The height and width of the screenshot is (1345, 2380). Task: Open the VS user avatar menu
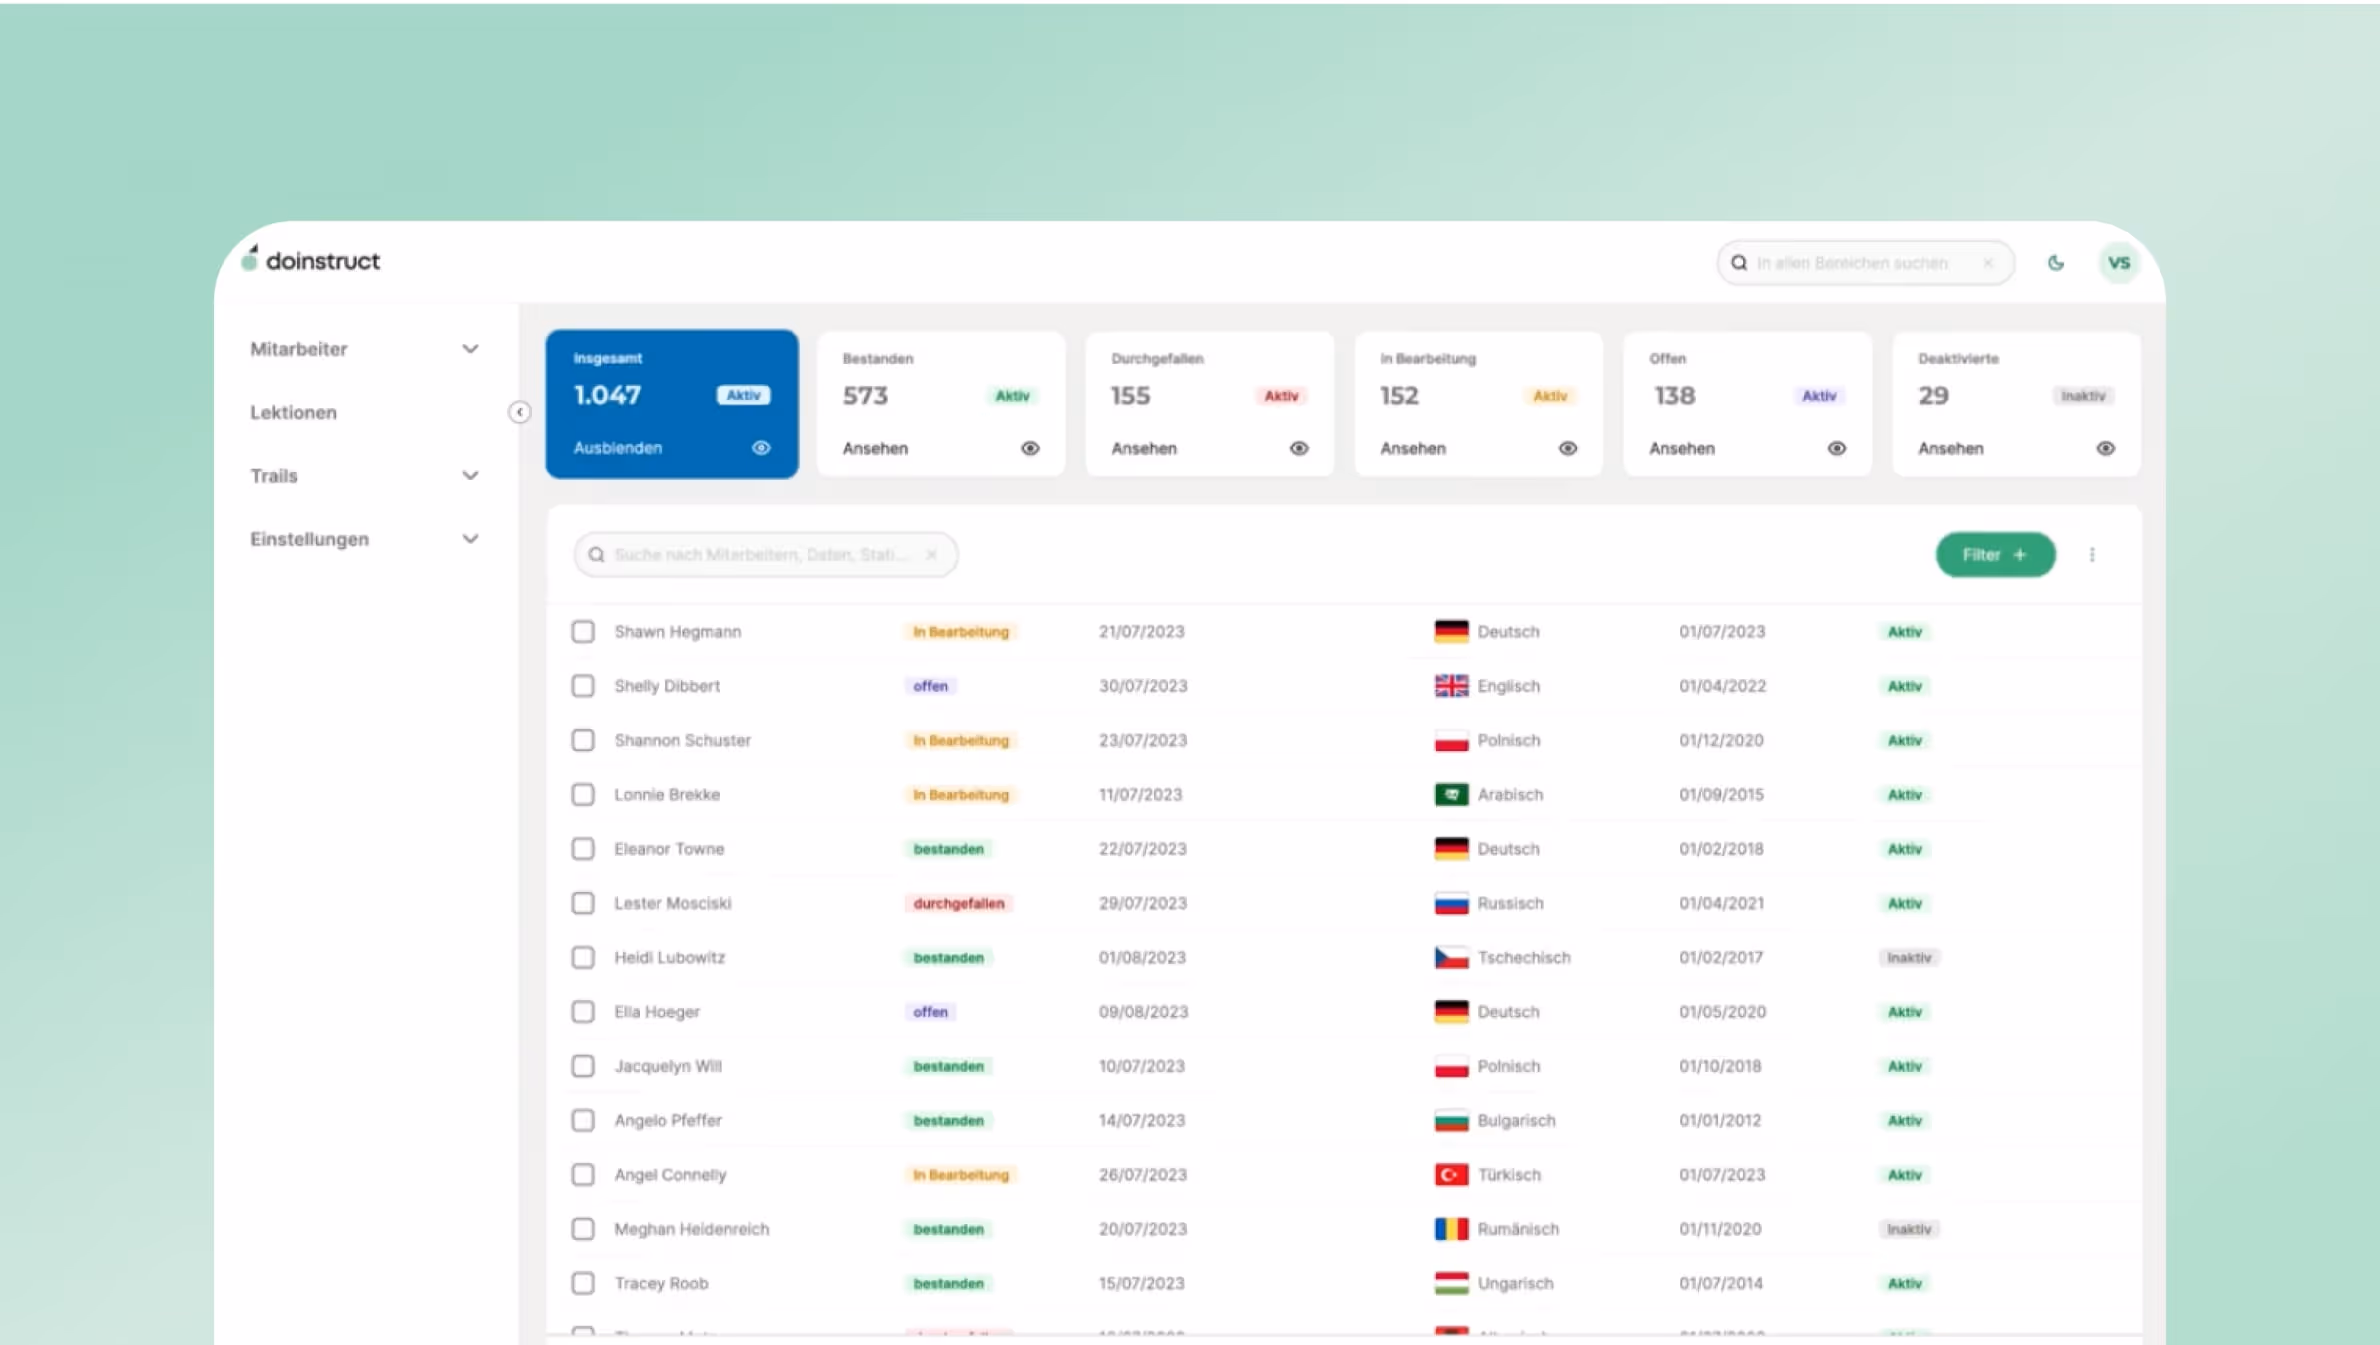click(x=2118, y=263)
